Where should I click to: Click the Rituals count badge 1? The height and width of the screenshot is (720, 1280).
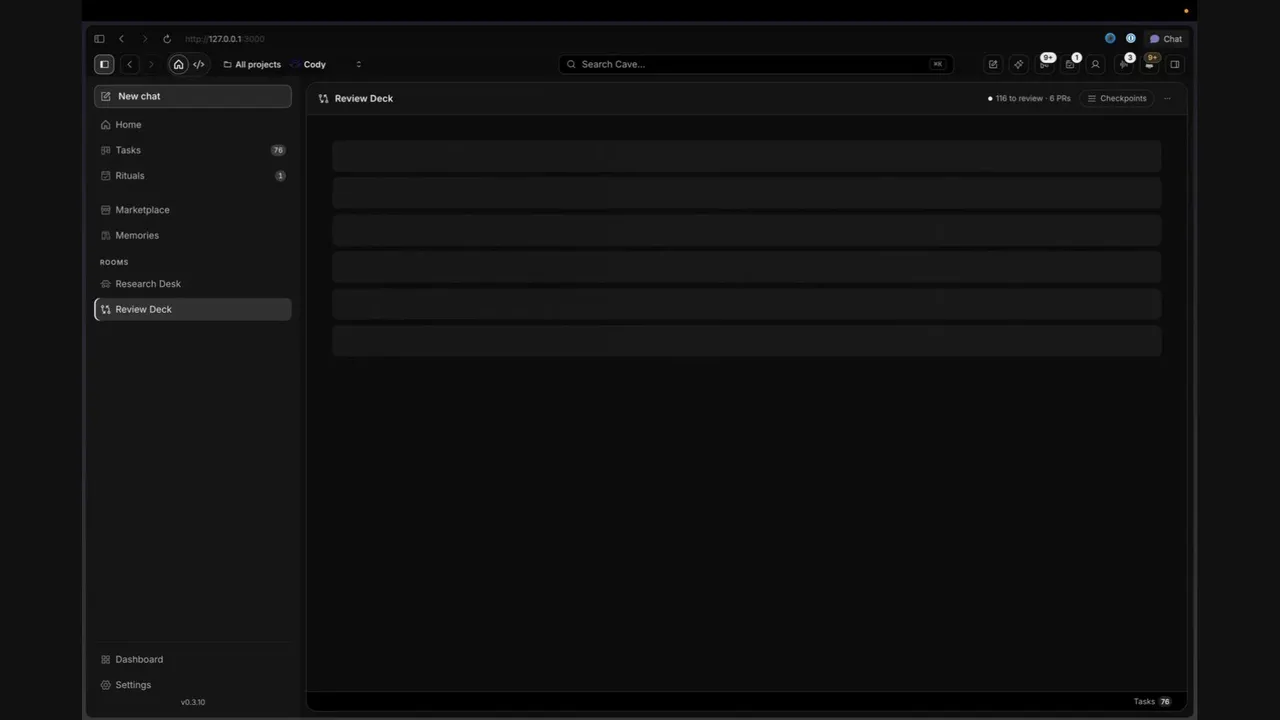[x=280, y=176]
